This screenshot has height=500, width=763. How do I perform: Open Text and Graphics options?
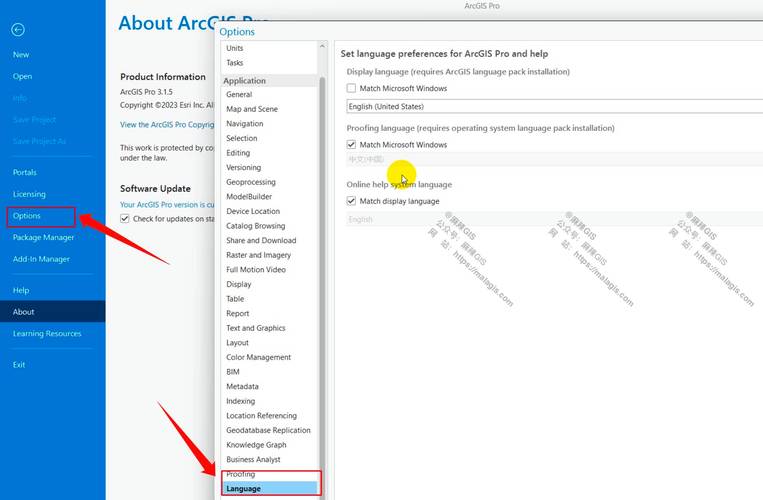(x=256, y=328)
